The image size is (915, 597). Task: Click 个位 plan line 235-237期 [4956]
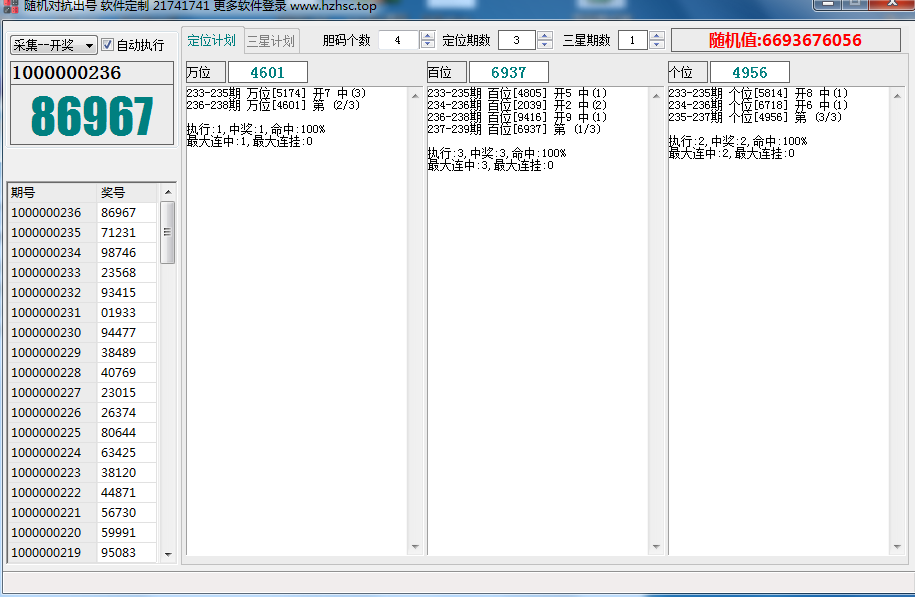pyautogui.click(x=755, y=117)
